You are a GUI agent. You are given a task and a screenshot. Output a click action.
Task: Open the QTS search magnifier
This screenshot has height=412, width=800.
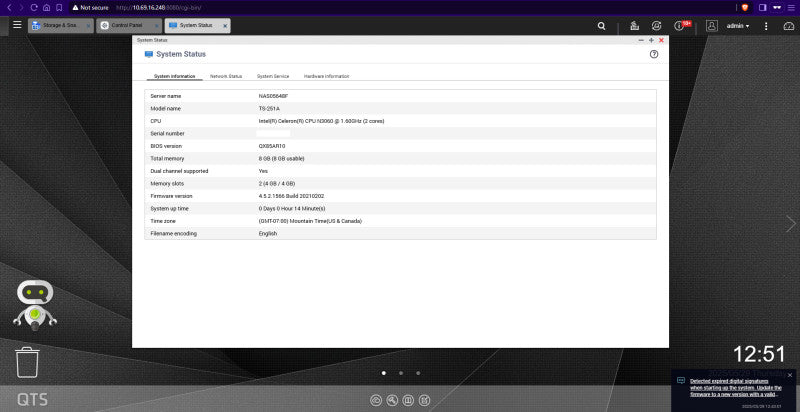tap(602, 26)
